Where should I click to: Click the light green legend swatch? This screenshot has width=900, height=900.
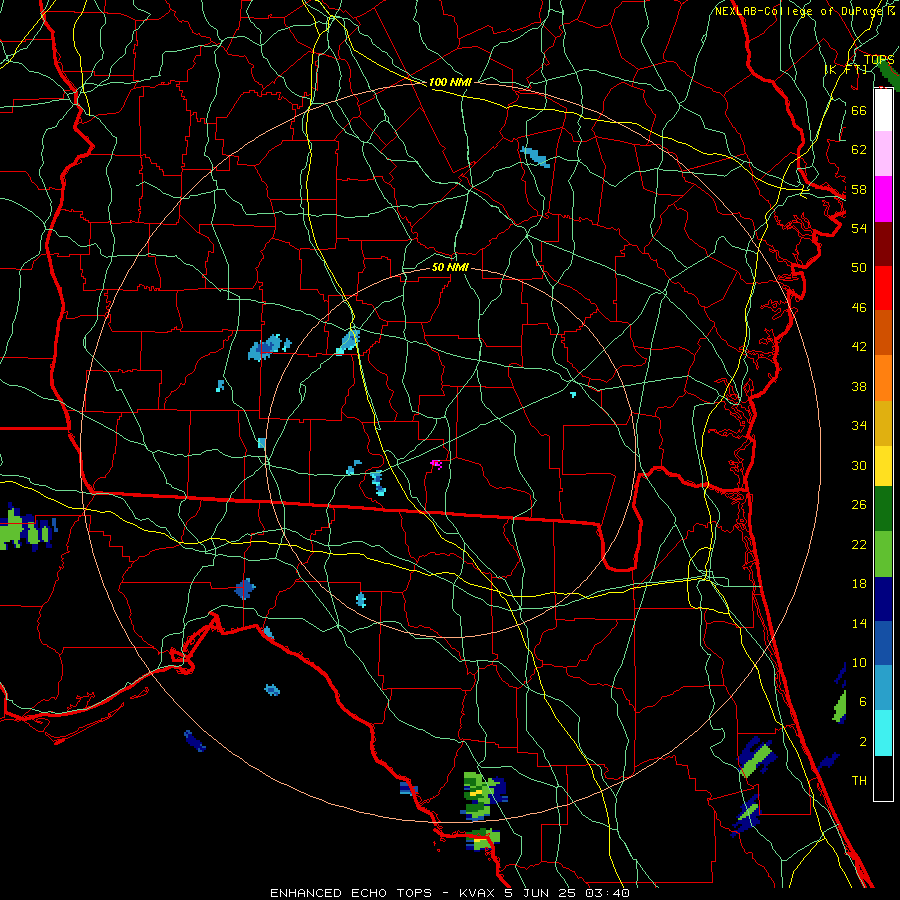(x=883, y=554)
